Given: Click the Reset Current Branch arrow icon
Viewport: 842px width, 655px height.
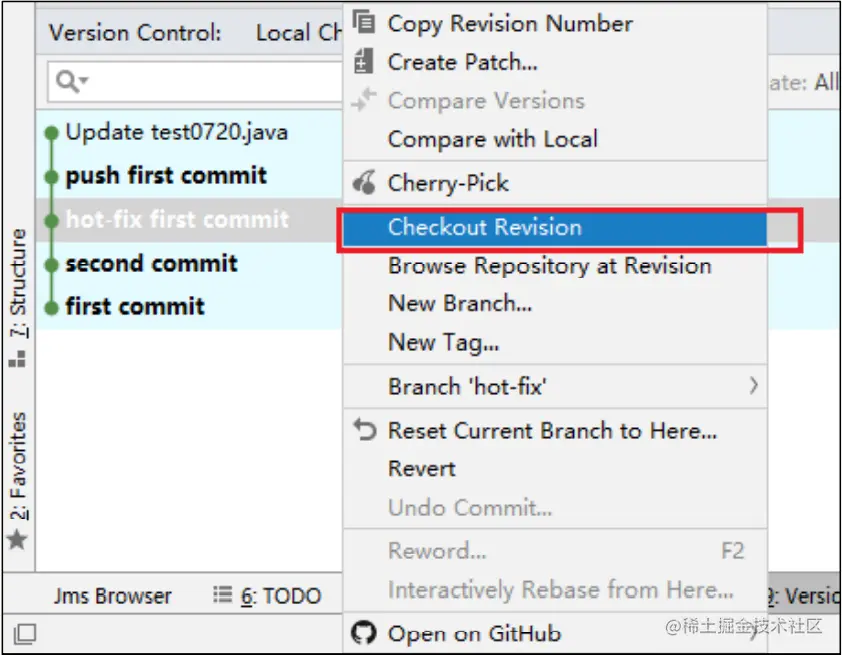Looking at the screenshot, I should 365,430.
